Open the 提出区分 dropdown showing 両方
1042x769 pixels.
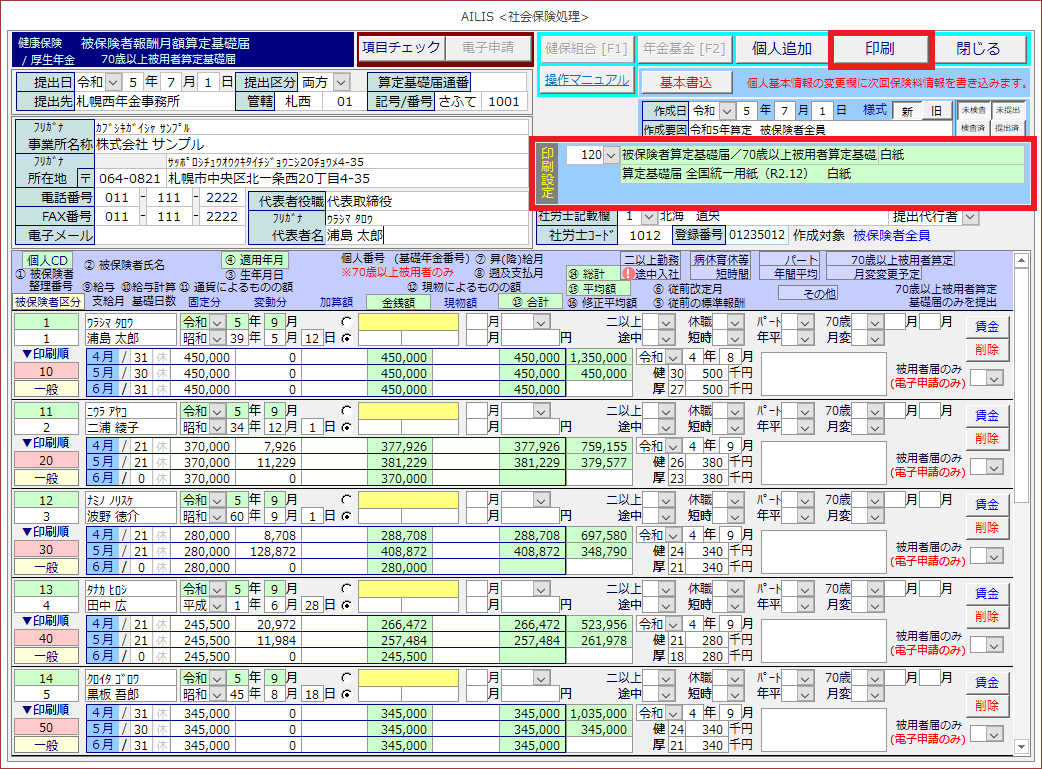point(342,82)
